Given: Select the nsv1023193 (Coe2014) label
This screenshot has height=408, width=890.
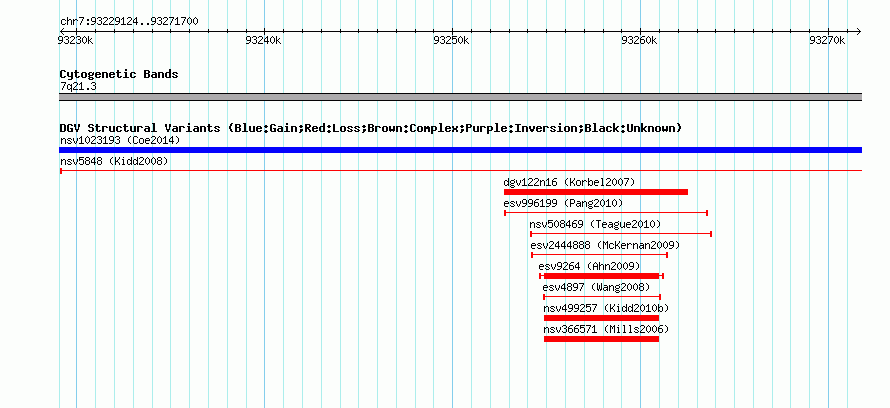Looking at the screenshot, I should tap(120, 140).
